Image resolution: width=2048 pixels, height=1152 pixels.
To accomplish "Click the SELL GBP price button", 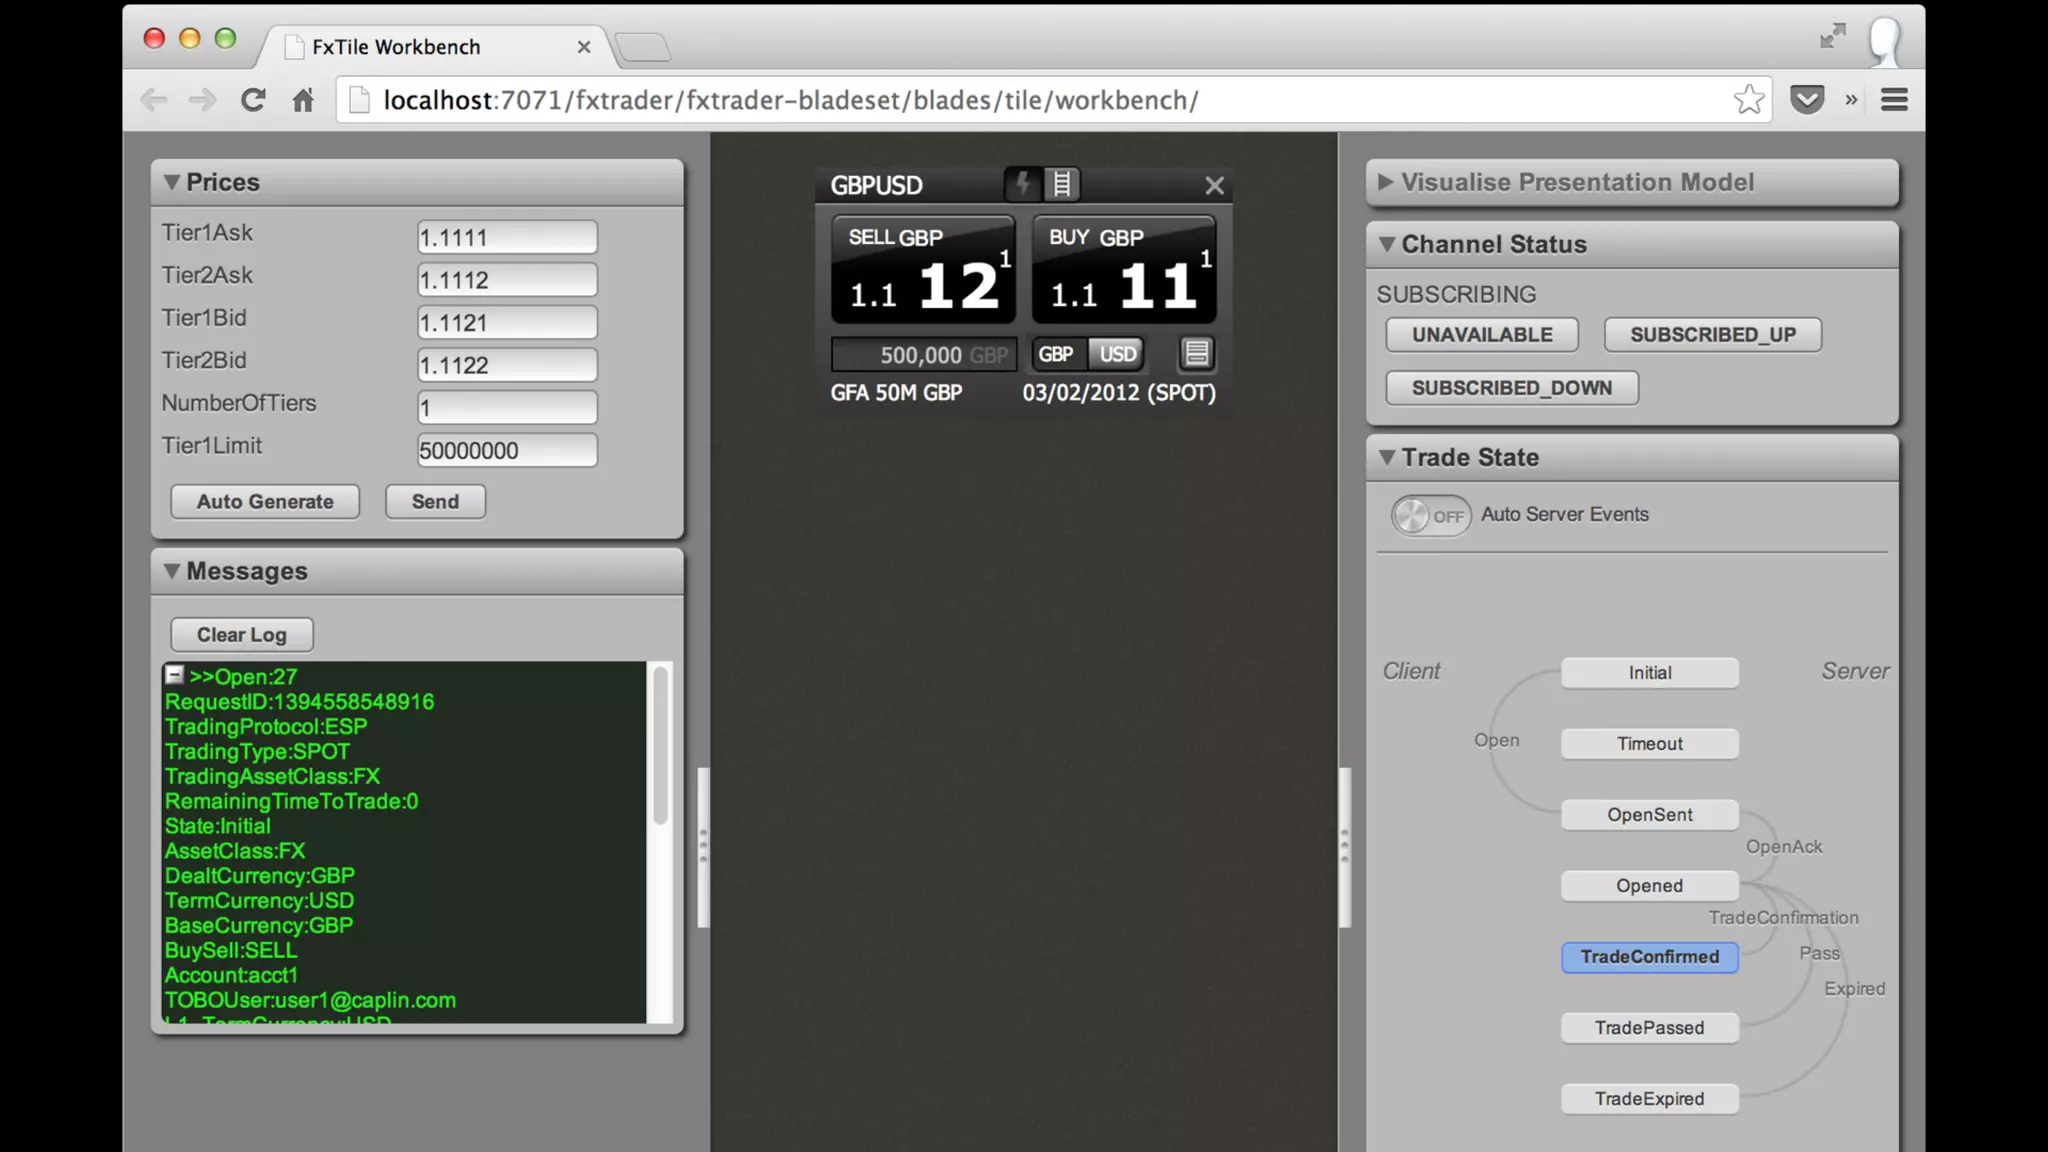I will [x=922, y=270].
